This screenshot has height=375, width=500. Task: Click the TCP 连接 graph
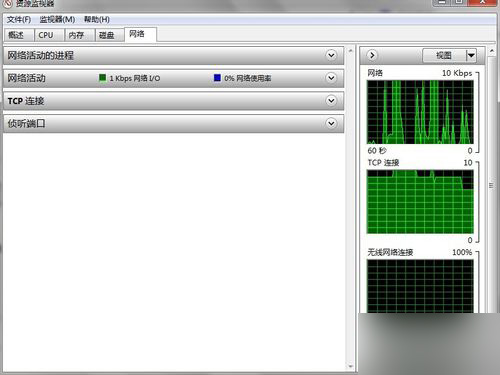(x=420, y=202)
